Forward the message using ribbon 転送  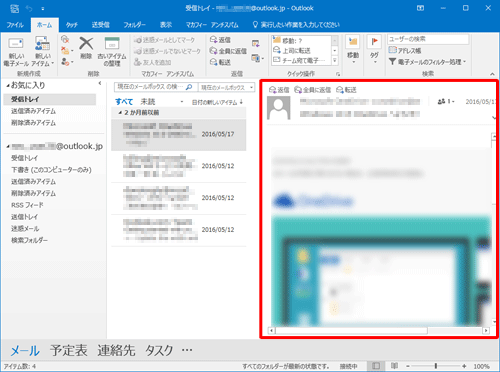point(220,62)
